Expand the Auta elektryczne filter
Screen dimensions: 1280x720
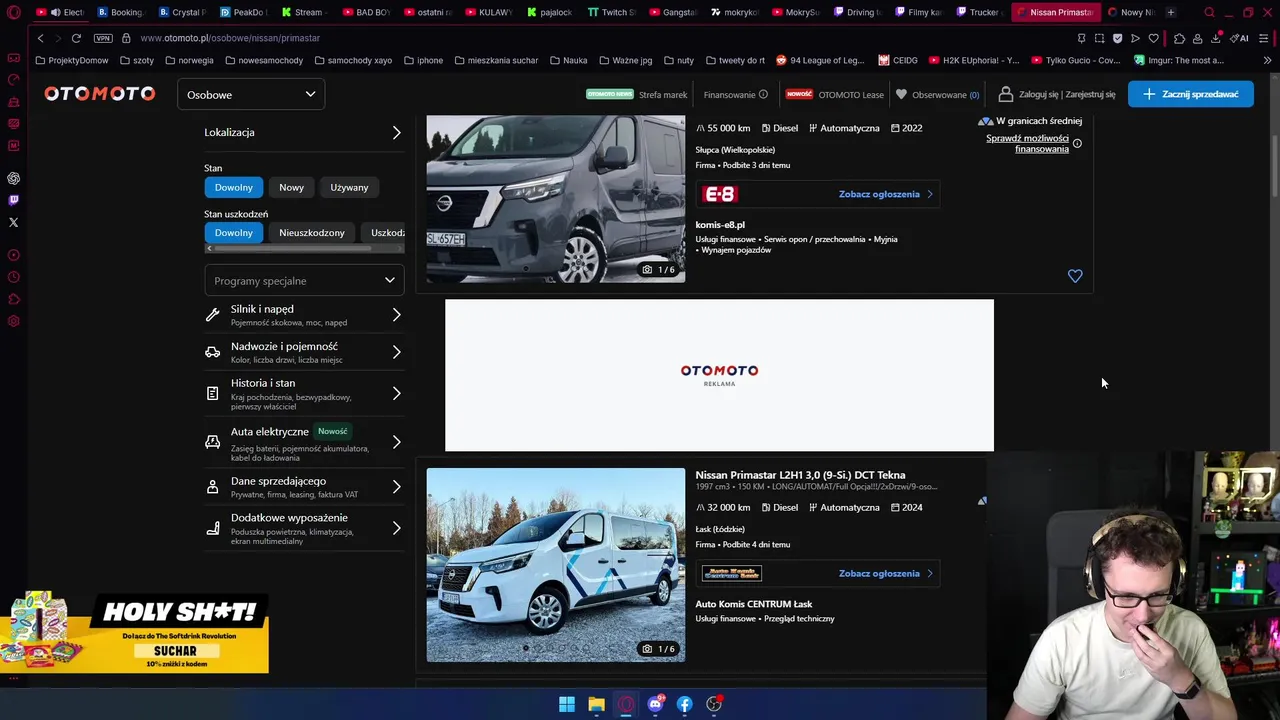pyautogui.click(x=303, y=443)
